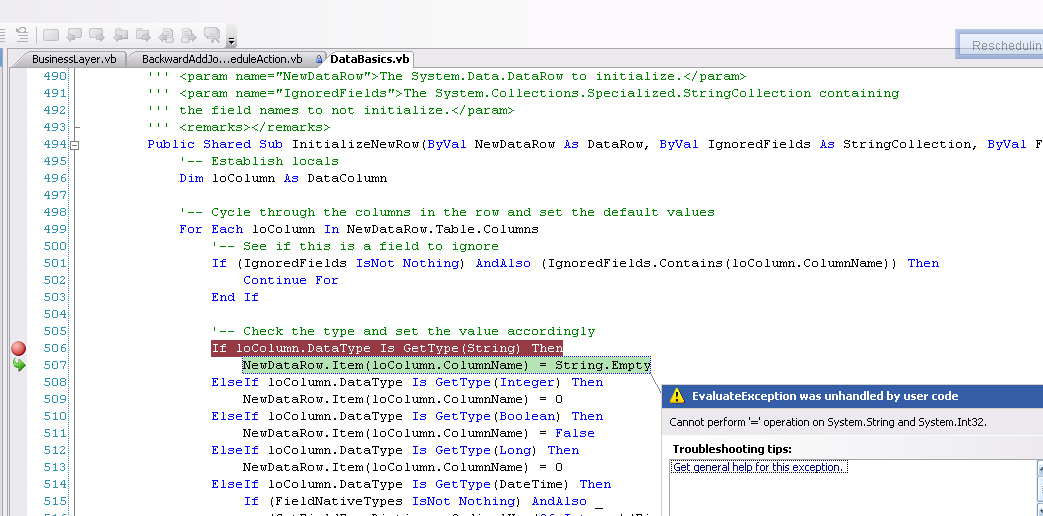This screenshot has height=516, width=1043.
Task: Open the toolbar options overflow arrow
Action: (232, 41)
